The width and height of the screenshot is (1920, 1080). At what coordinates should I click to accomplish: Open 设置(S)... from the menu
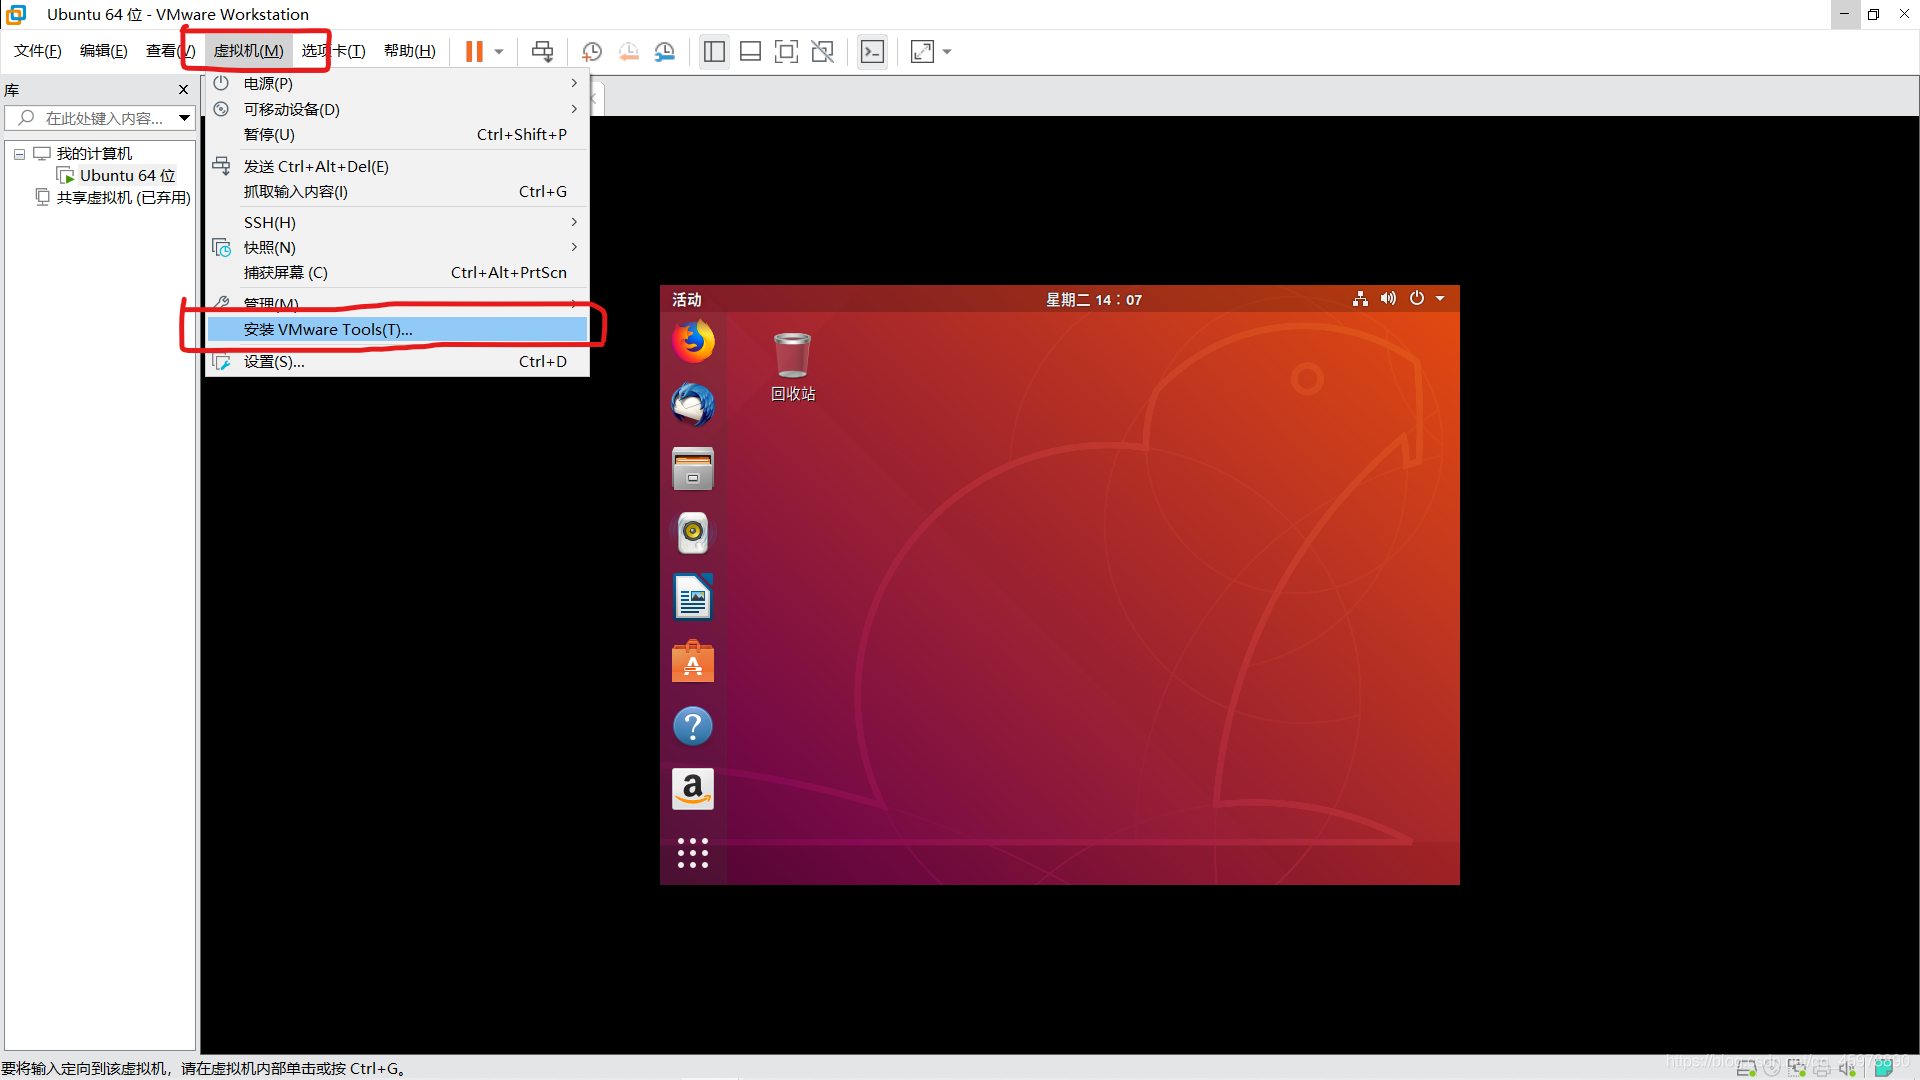397,361
